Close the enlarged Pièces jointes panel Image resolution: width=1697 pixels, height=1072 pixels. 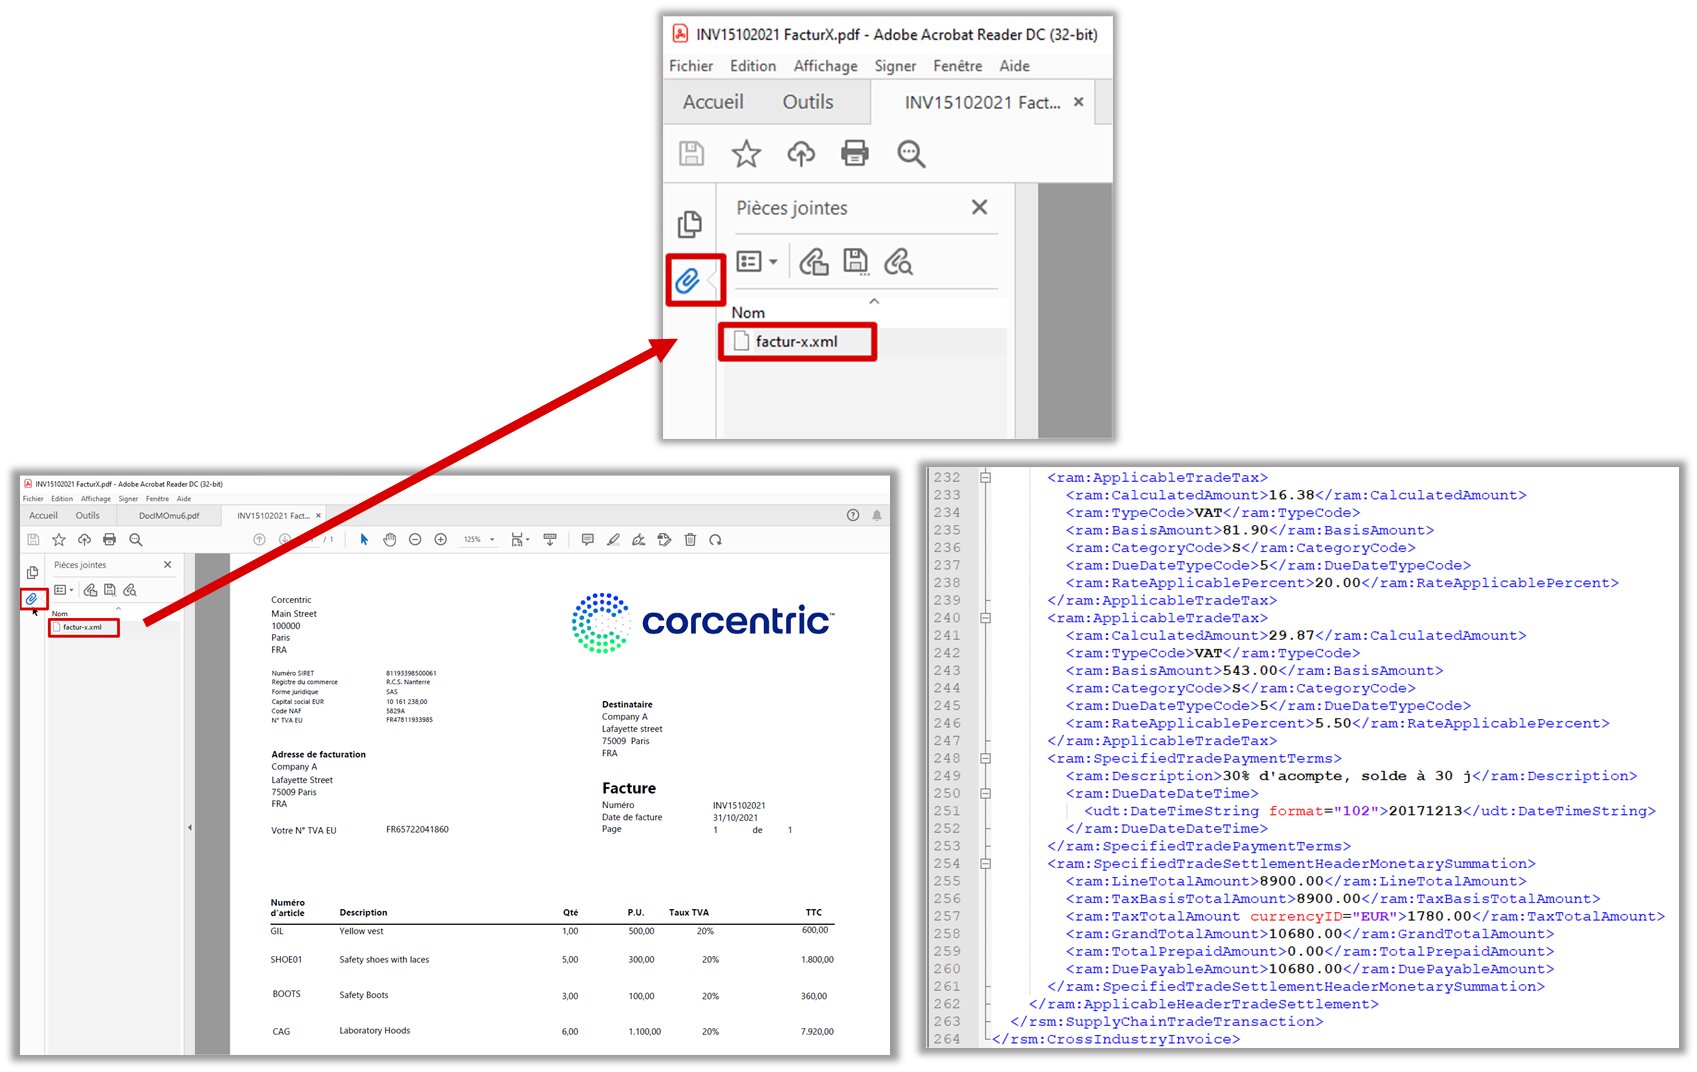tap(979, 207)
